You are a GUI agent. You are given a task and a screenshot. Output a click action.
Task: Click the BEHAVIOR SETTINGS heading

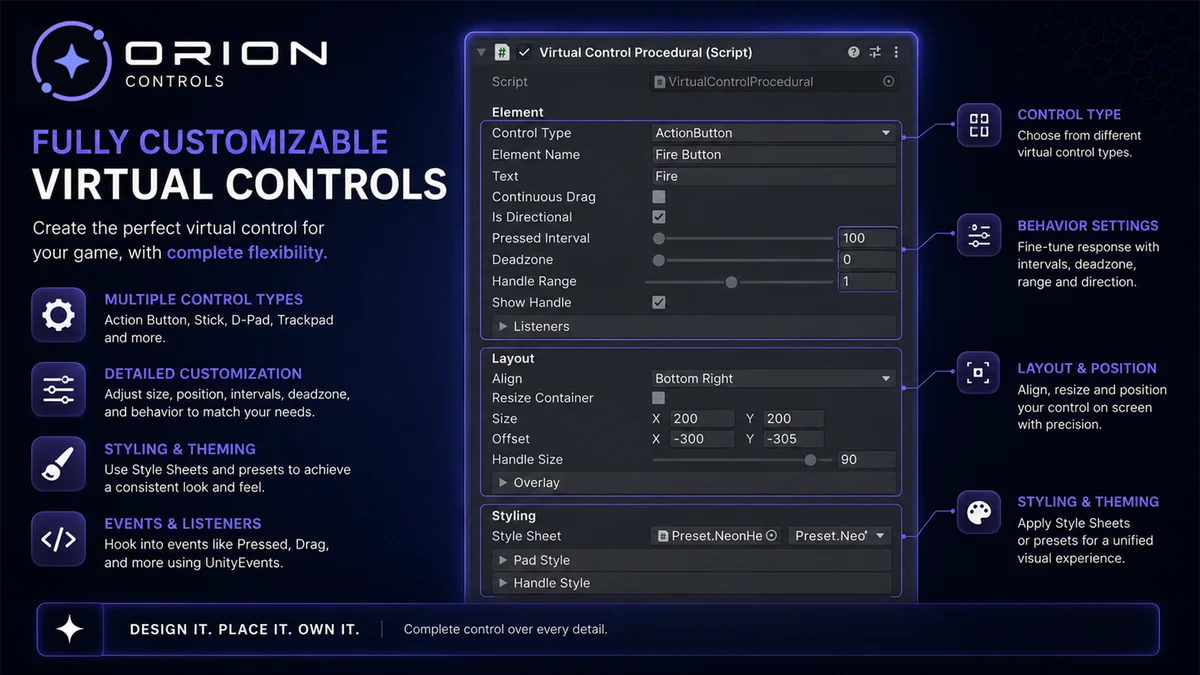coord(1088,226)
